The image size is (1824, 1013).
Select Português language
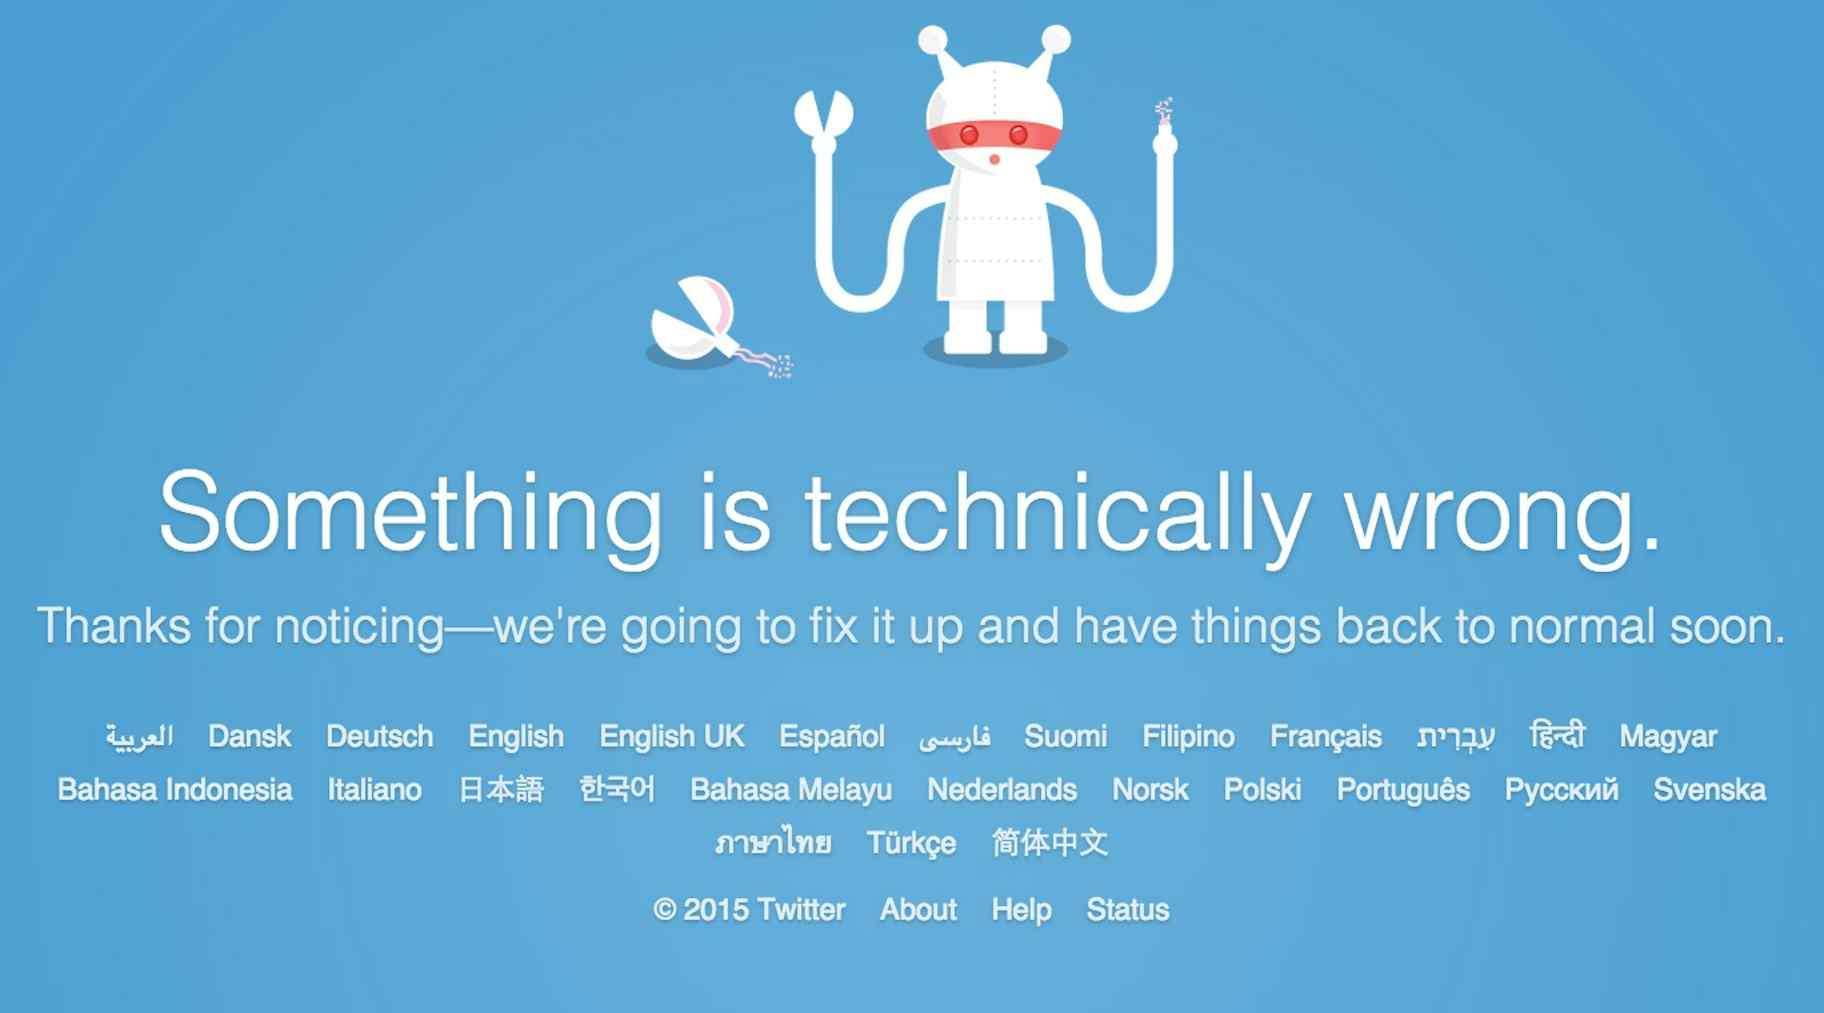point(1403,790)
